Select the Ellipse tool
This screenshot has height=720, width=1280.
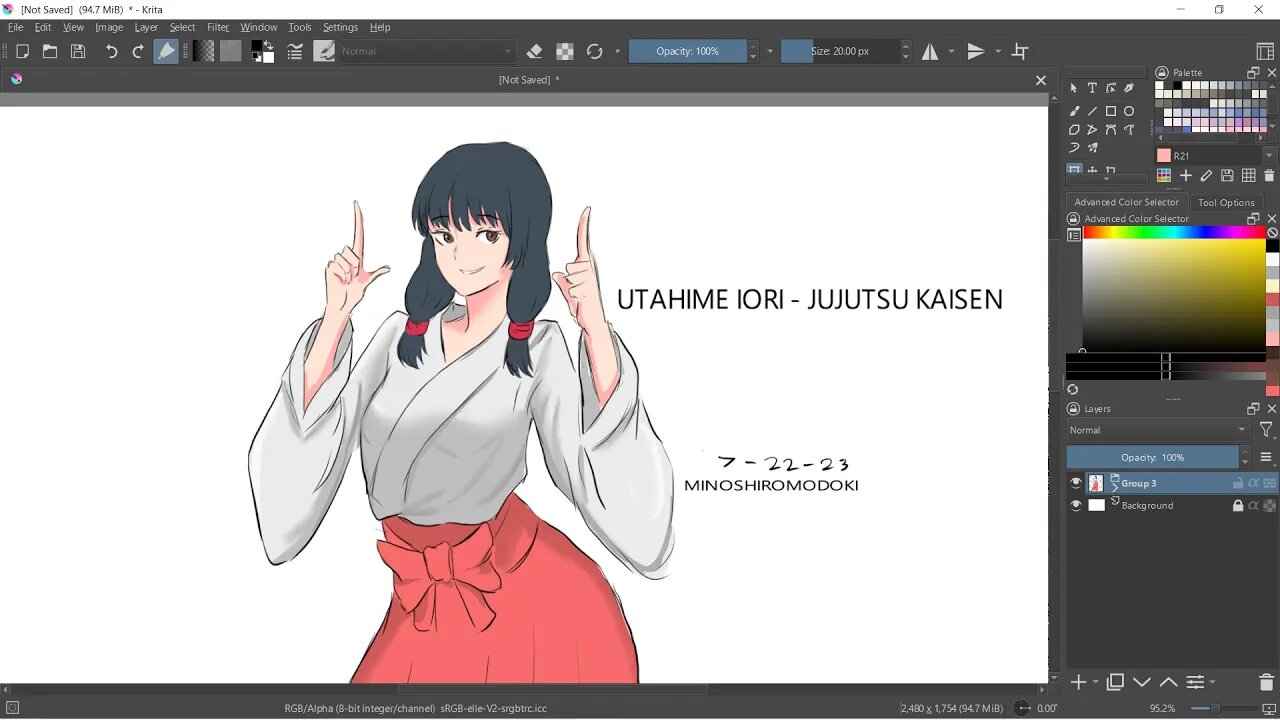pyautogui.click(x=1129, y=111)
